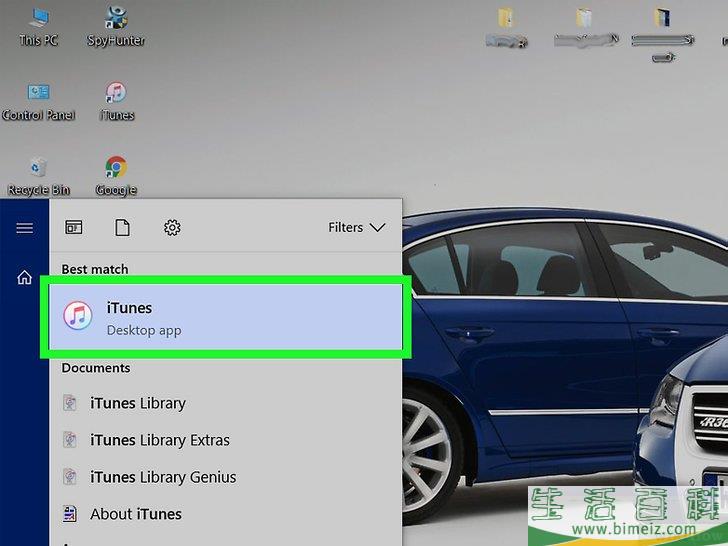Open the iTunes Desktop app best match
Screen dimensions: 728x546
pos(226,317)
